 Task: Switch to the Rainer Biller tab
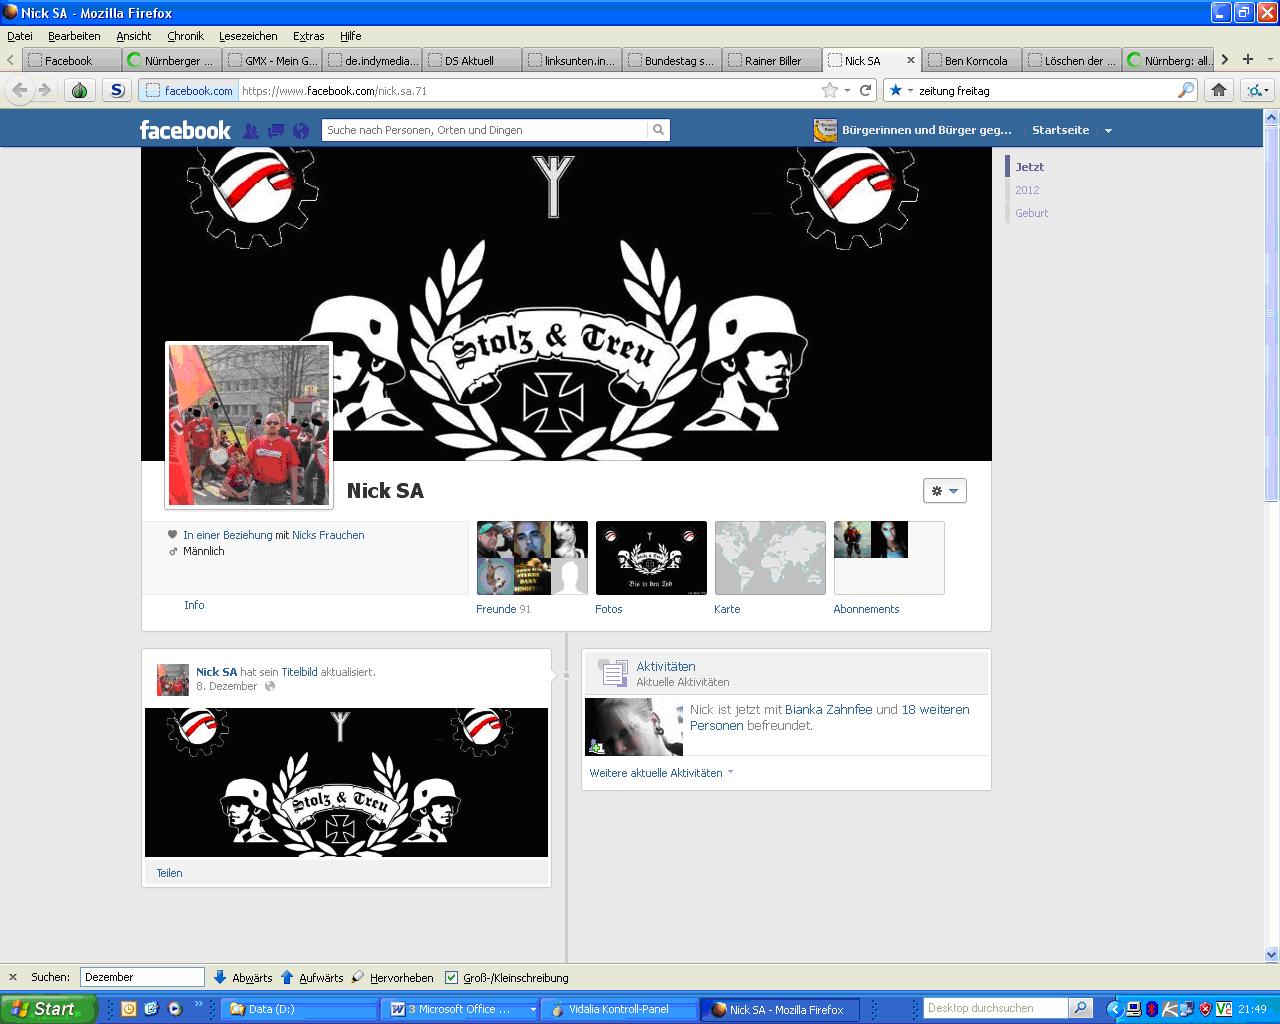pyautogui.click(x=772, y=60)
